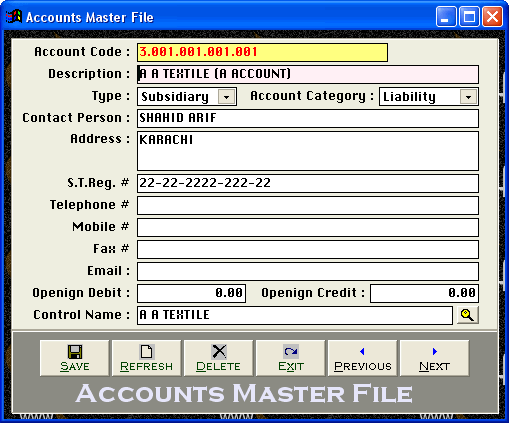509x423 pixels.
Task: Expand the Account Category dropdown arrow
Action: [468, 97]
